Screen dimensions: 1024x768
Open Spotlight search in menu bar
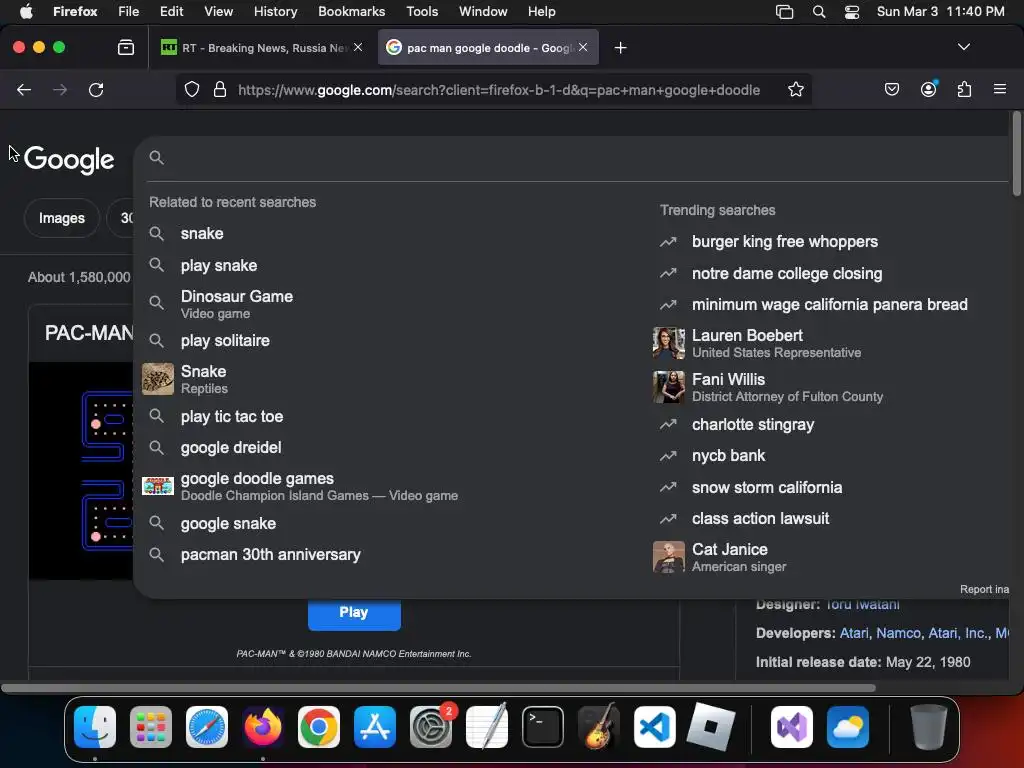[x=818, y=11]
